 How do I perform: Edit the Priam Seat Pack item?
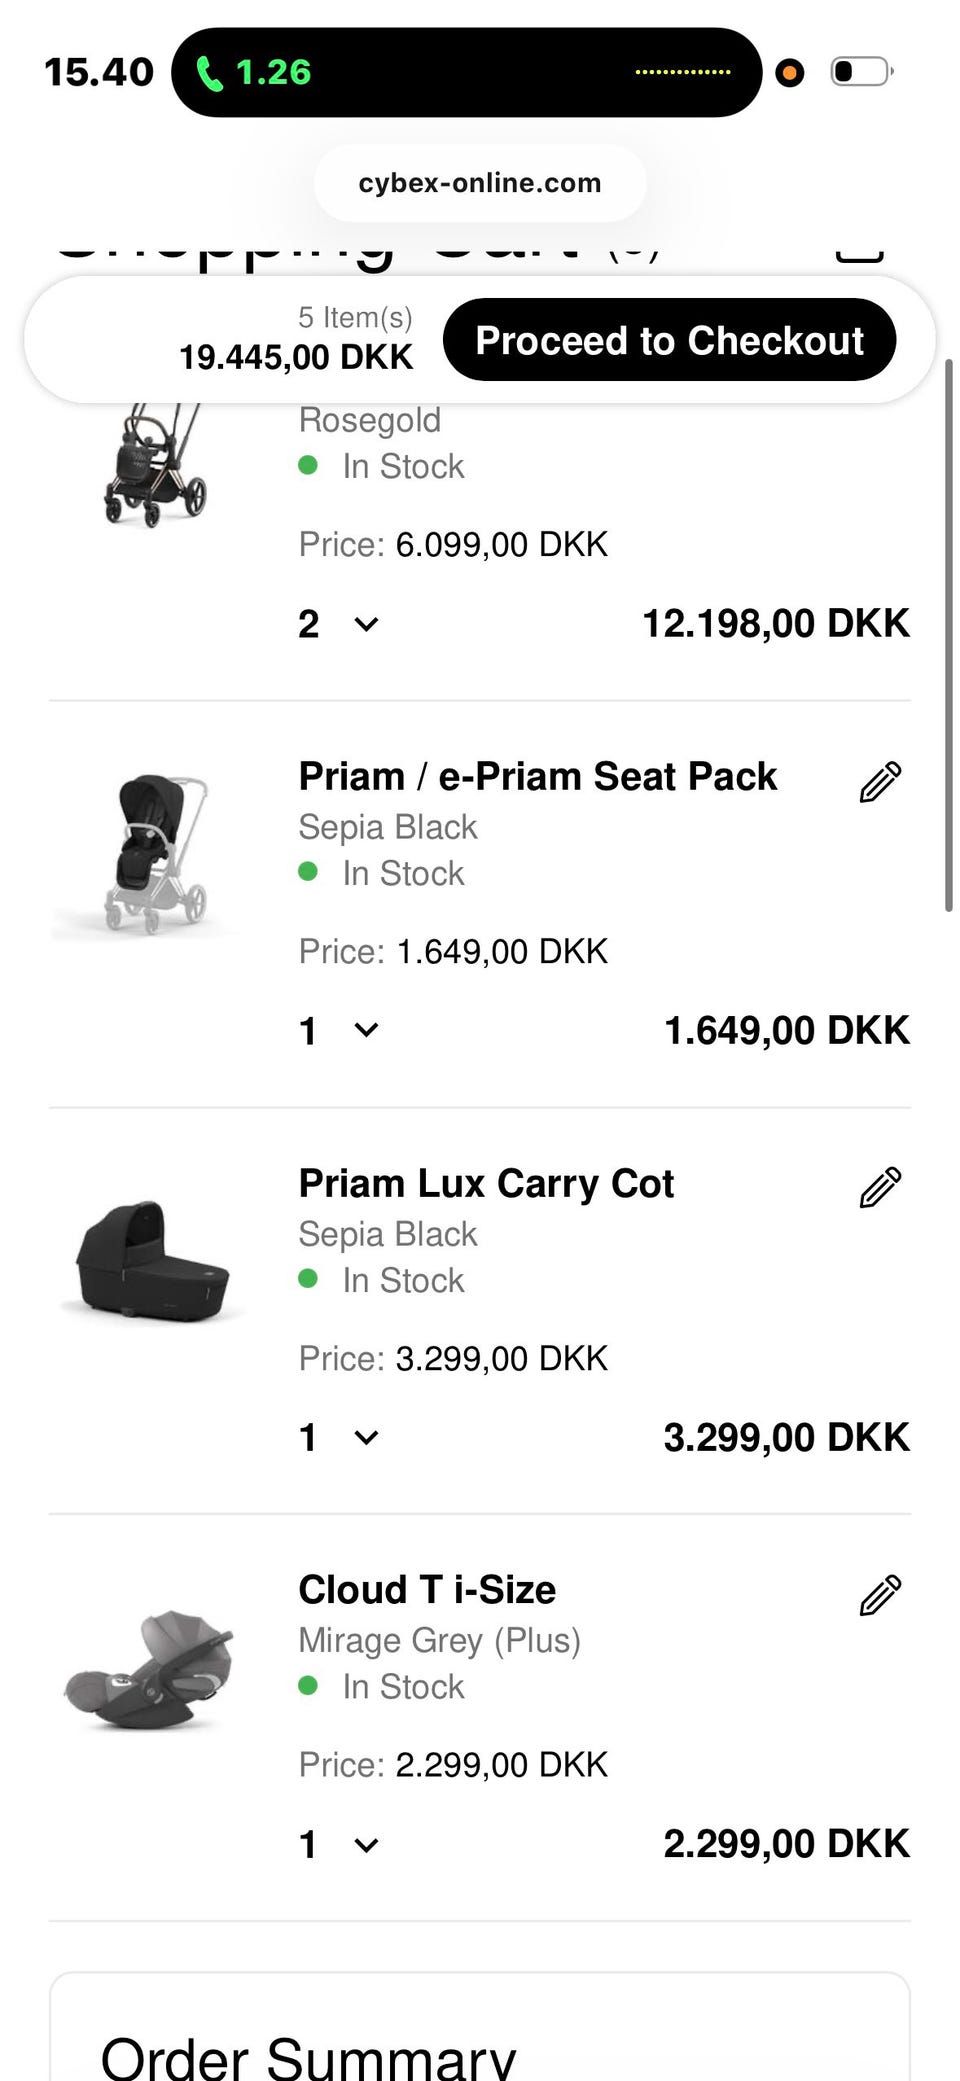point(880,782)
